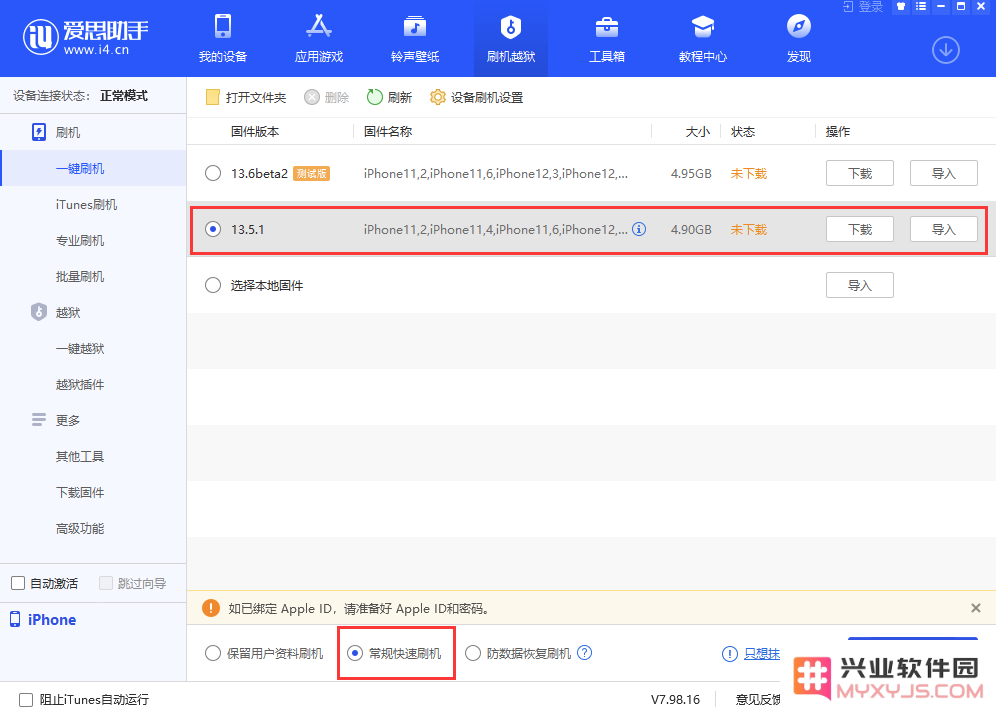
Task: Select 一键刷机 in sidebar
Action: pyautogui.click(x=93, y=168)
